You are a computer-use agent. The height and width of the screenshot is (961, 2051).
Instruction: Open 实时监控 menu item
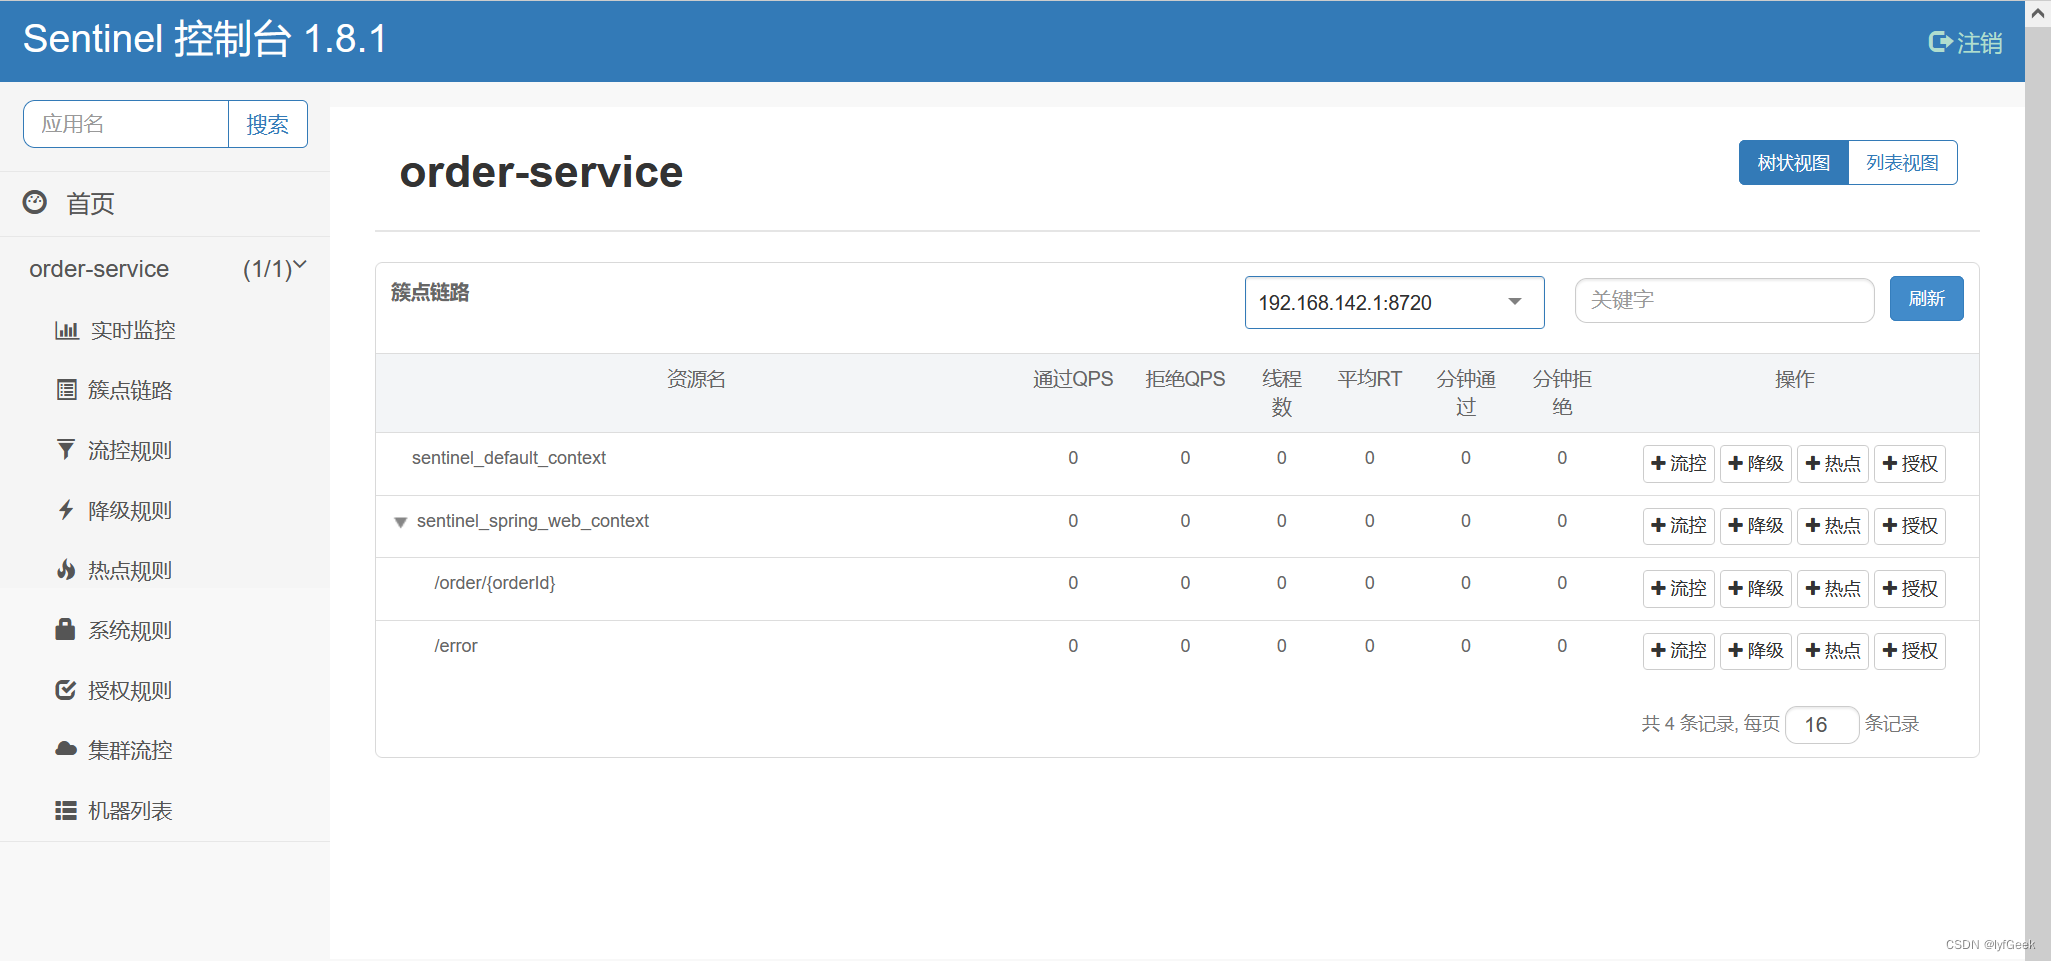[133, 330]
